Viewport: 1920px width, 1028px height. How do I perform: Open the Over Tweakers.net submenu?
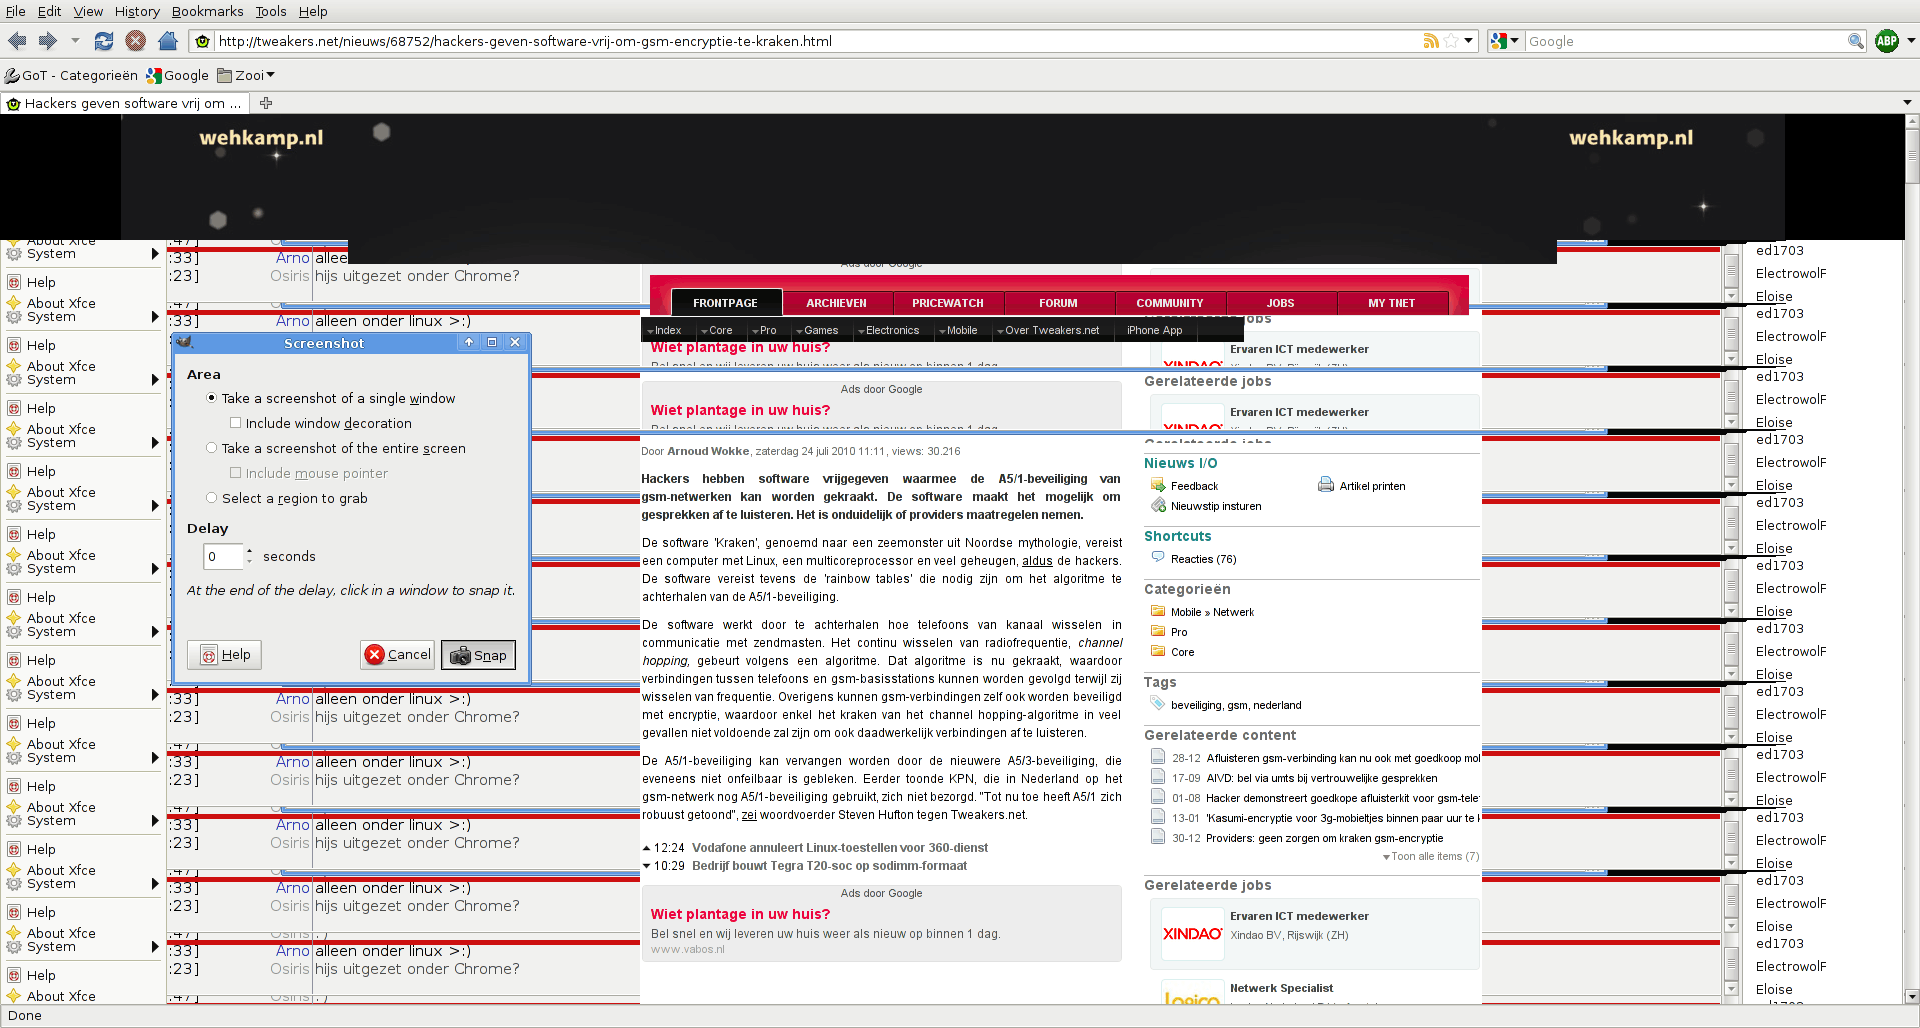point(1048,330)
